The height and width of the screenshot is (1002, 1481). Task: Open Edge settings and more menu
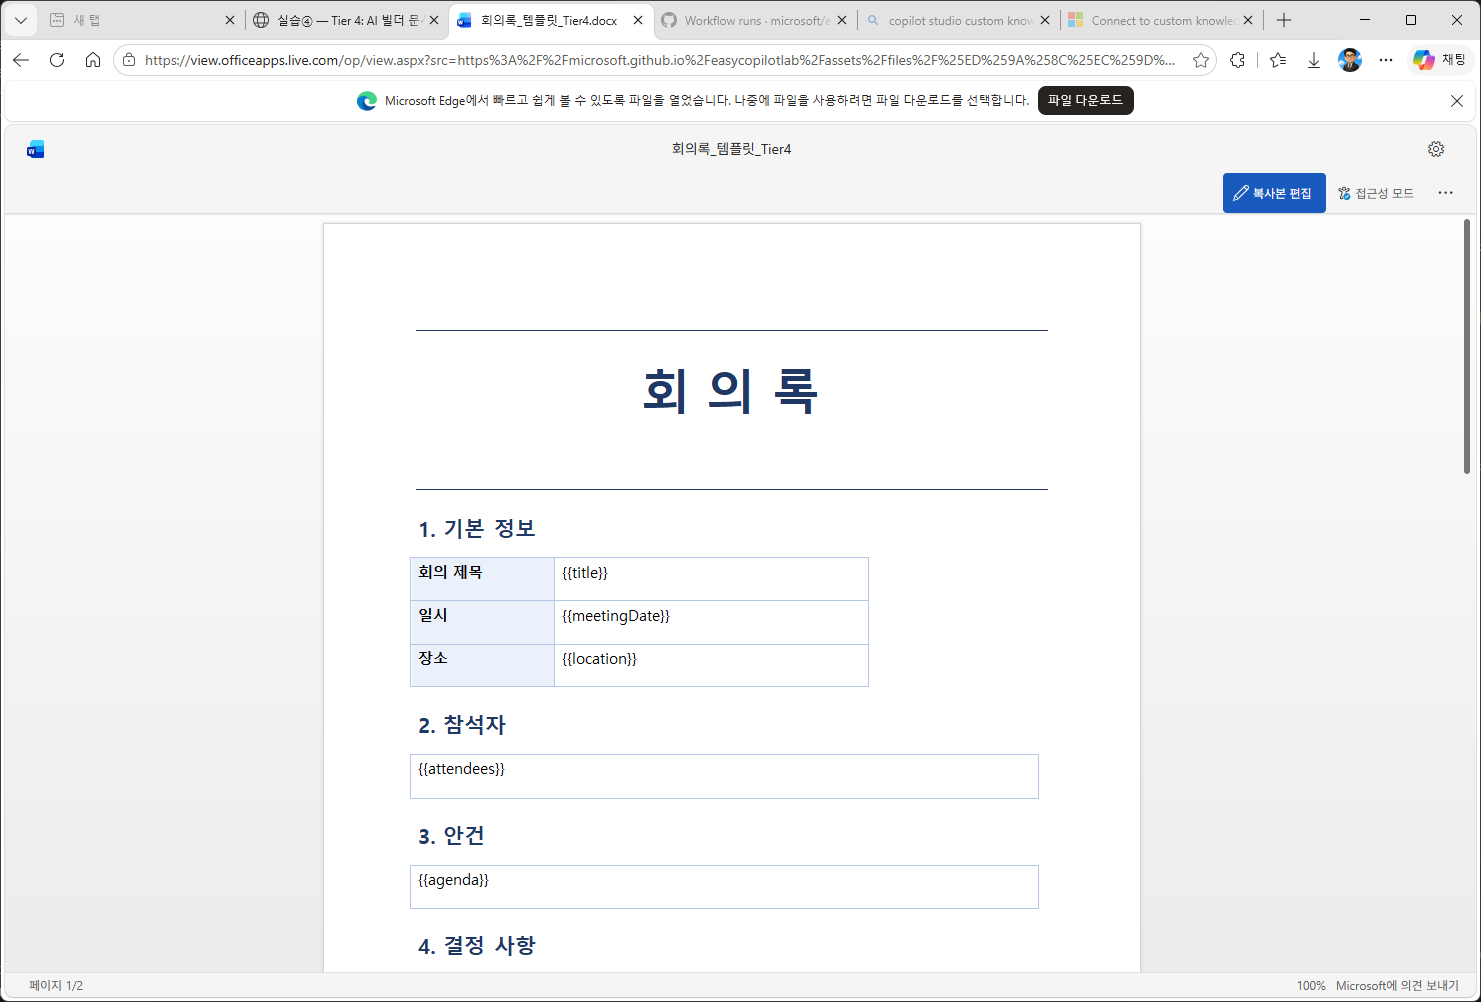pos(1386,60)
